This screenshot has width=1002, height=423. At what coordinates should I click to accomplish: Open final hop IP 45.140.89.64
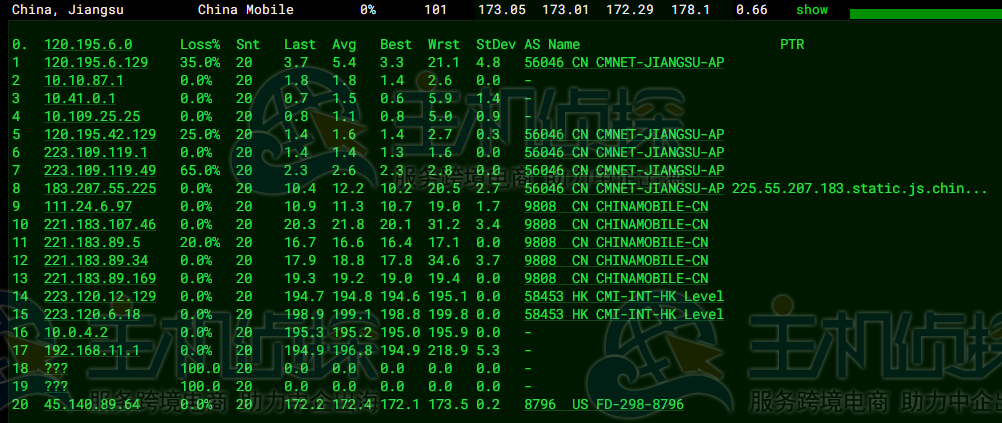click(92, 404)
